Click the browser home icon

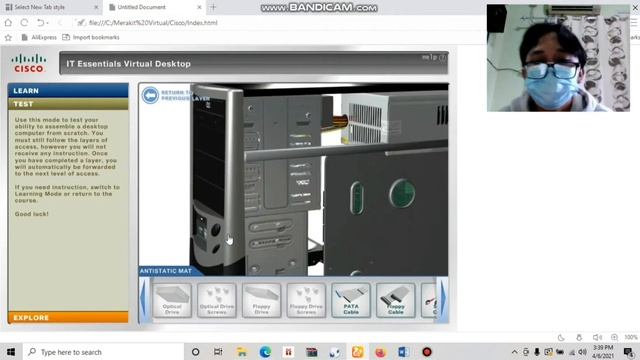pyautogui.click(x=8, y=23)
